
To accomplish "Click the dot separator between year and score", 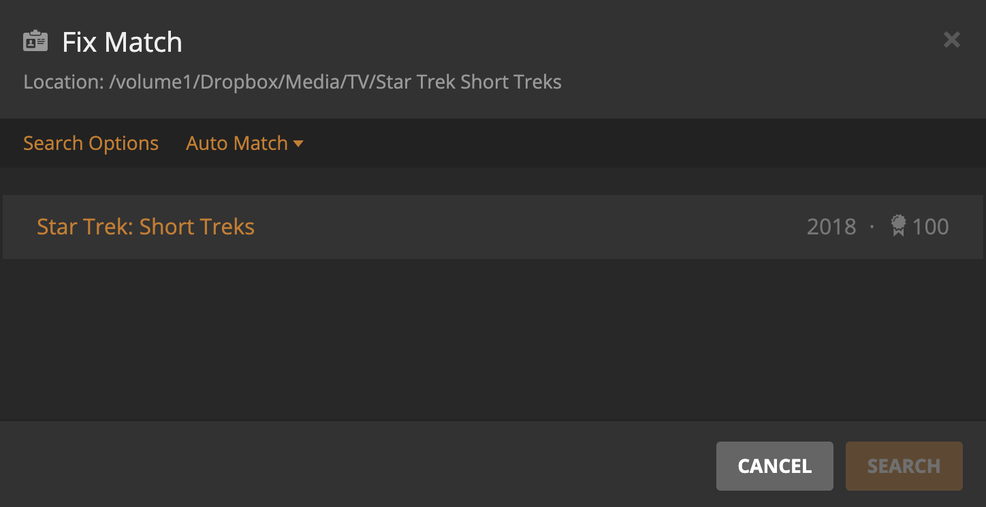I will coord(872,227).
